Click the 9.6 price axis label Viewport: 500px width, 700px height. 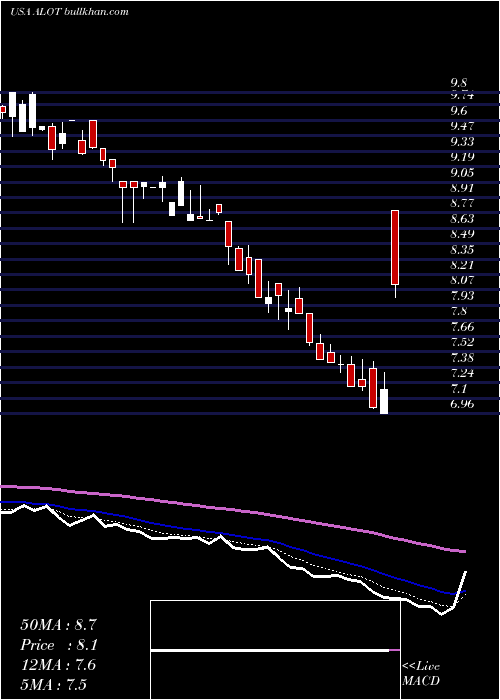[458, 110]
